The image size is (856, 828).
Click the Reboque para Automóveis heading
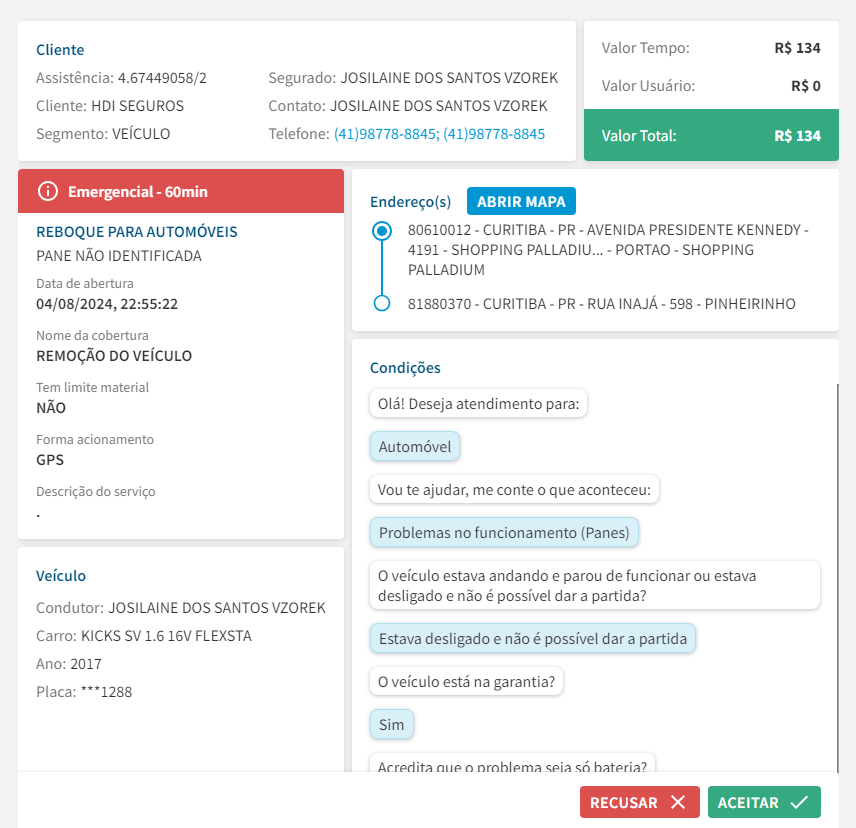pos(137,231)
